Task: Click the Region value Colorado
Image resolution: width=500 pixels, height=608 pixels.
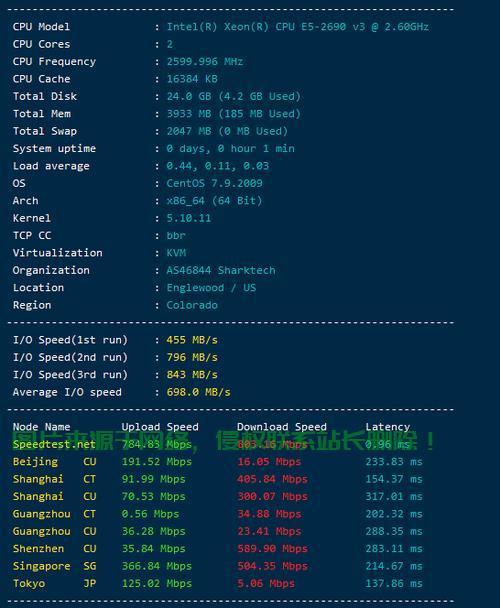Action: tap(192, 305)
